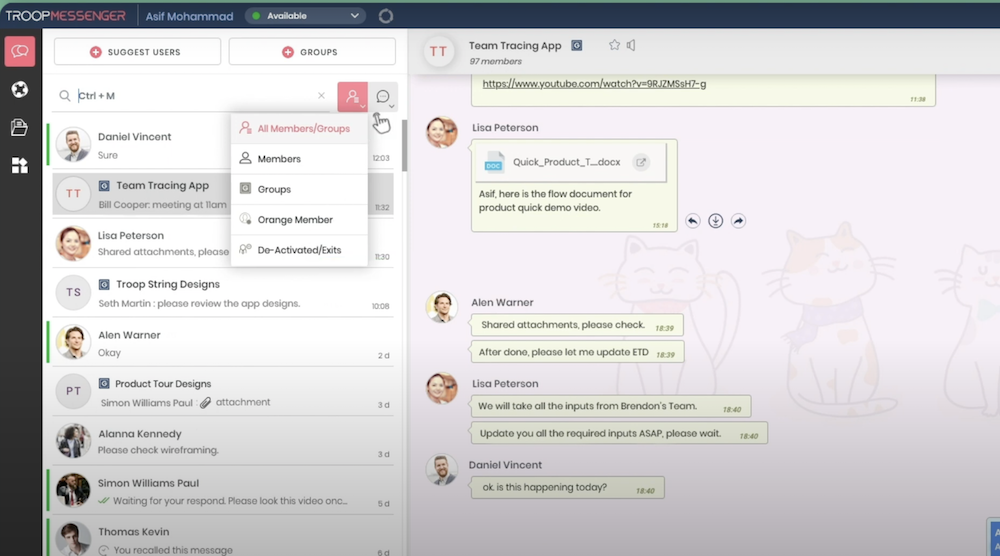
Task: Open the files stack sidebar icon
Action: (20, 128)
